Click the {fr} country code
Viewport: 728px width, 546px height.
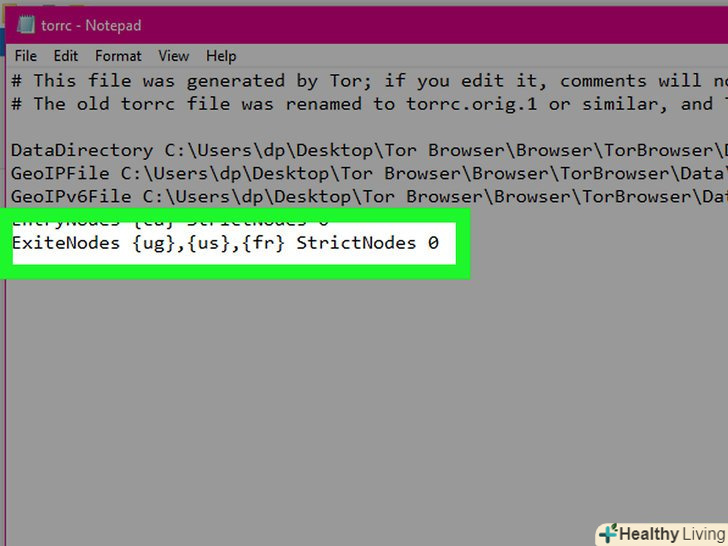(x=263, y=243)
